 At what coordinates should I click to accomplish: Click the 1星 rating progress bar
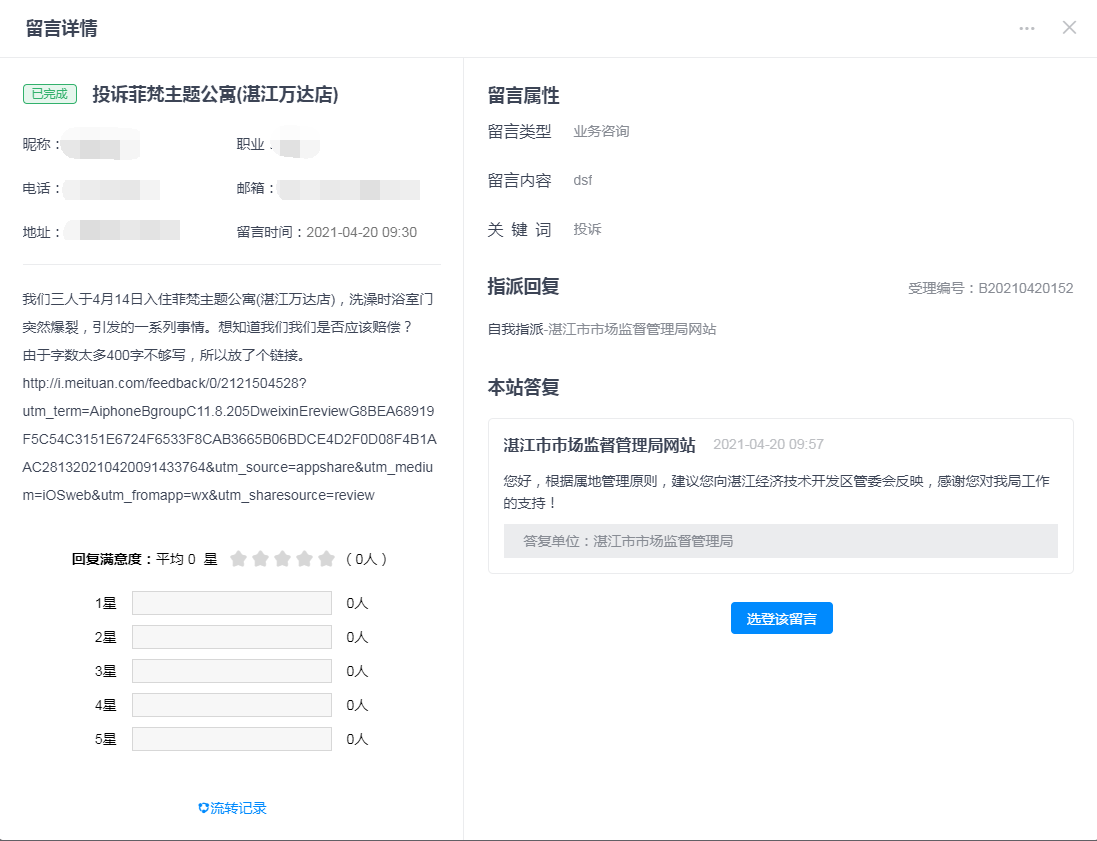pyautogui.click(x=231, y=603)
